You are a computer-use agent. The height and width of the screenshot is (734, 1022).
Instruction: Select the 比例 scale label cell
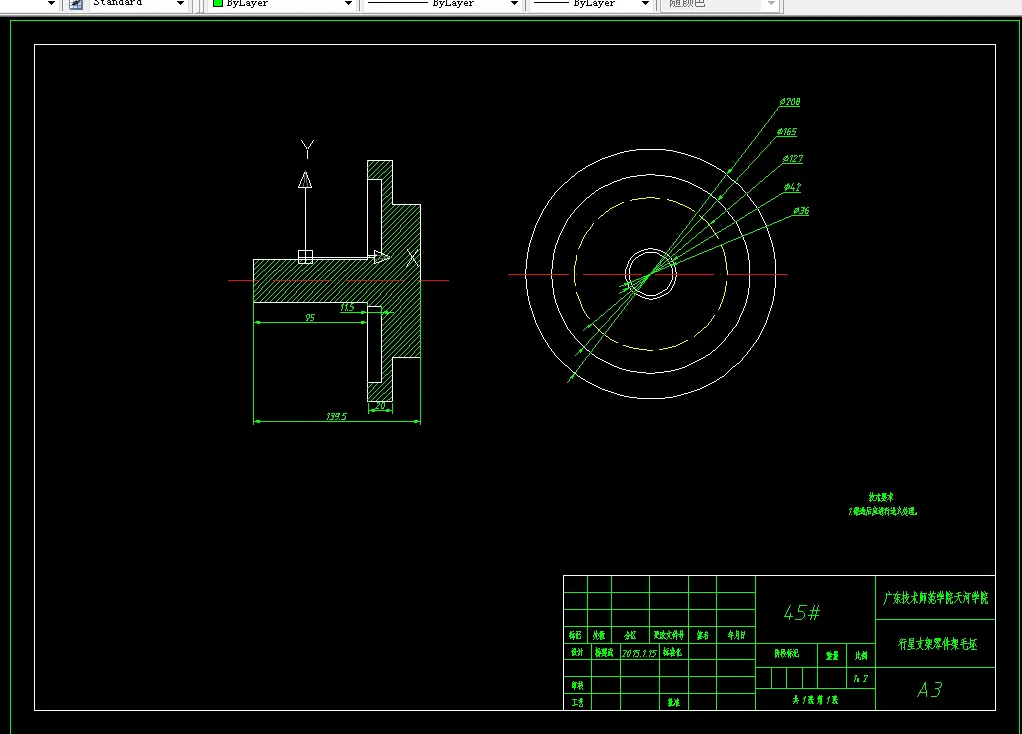pyautogui.click(x=861, y=656)
